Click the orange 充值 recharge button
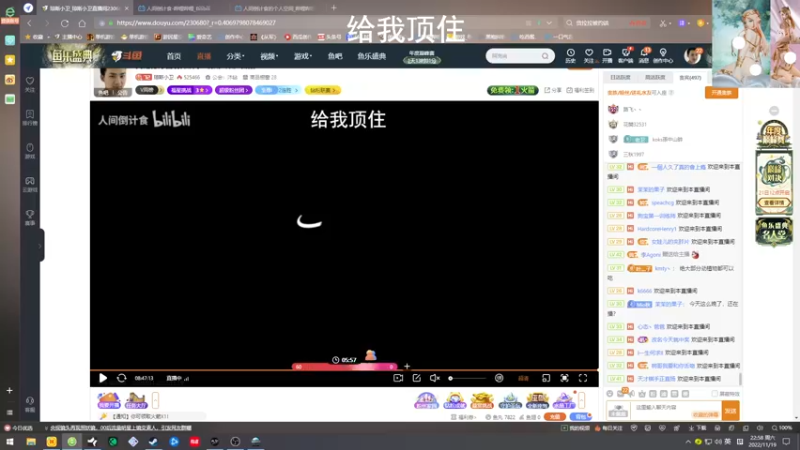 [555, 417]
